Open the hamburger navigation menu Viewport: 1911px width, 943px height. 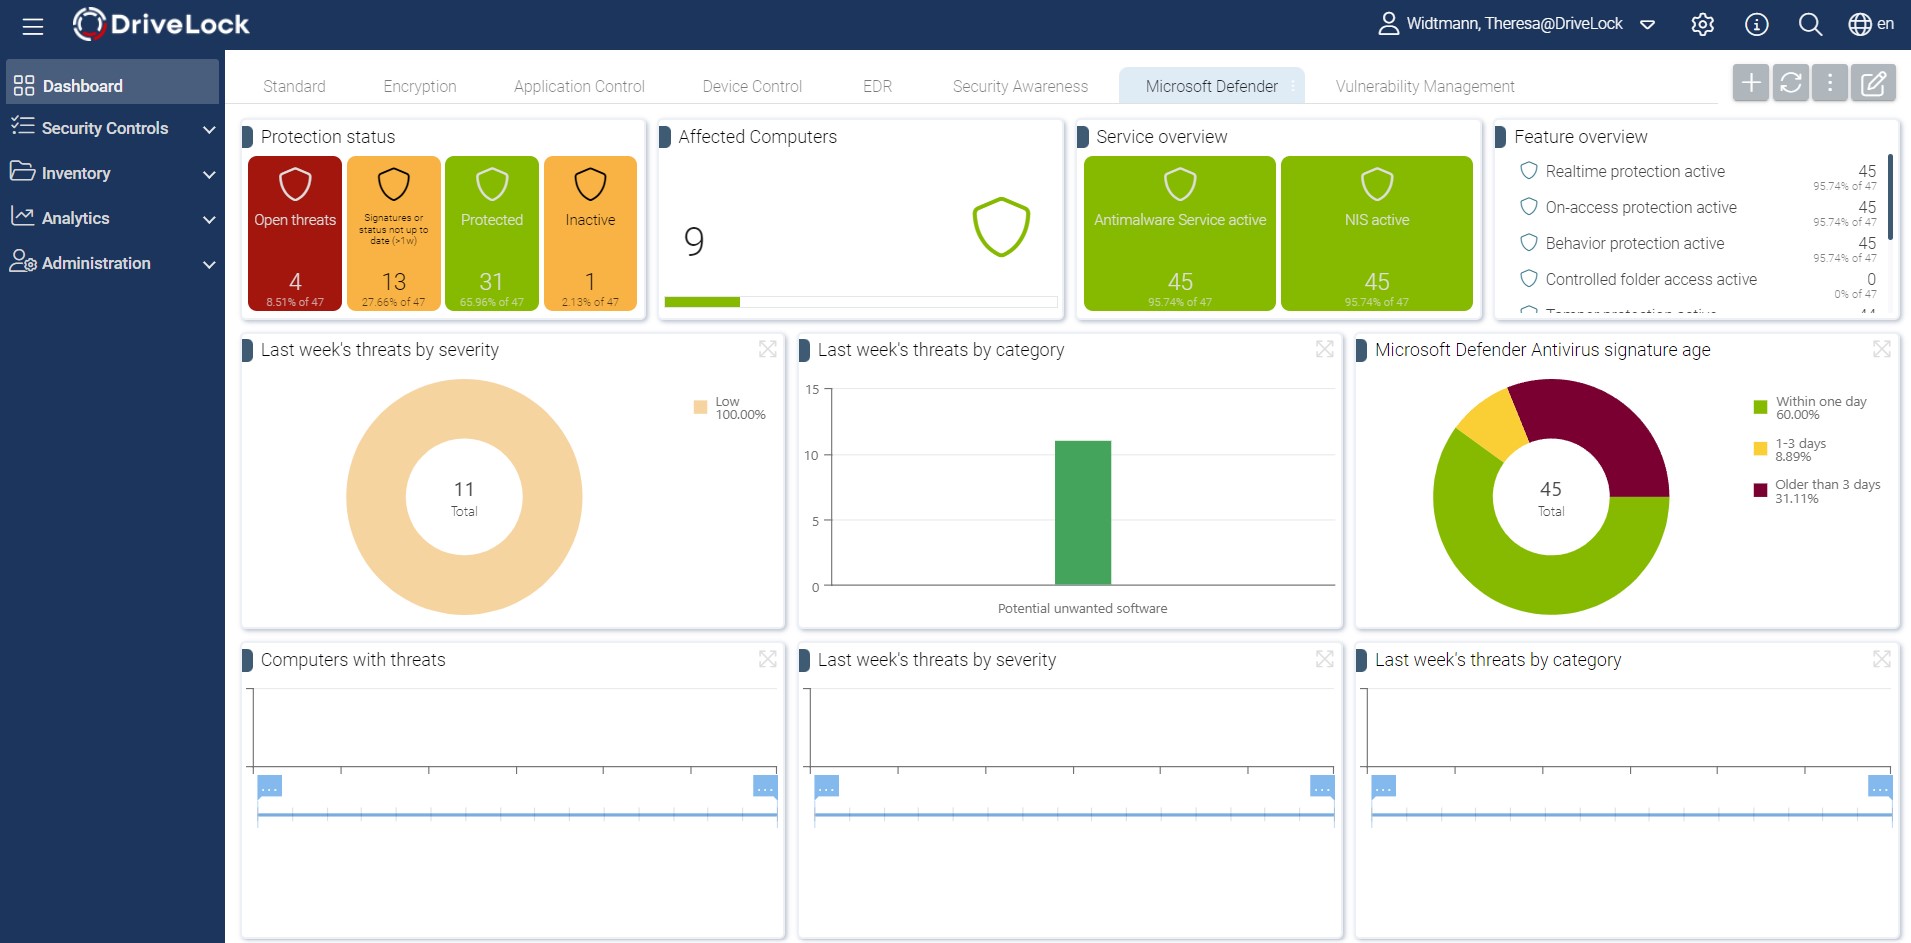pos(33,26)
